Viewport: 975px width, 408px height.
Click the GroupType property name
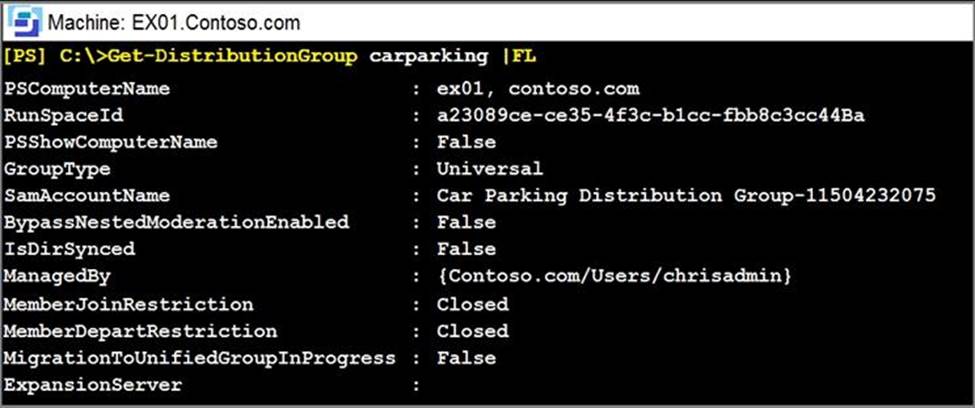(57, 169)
